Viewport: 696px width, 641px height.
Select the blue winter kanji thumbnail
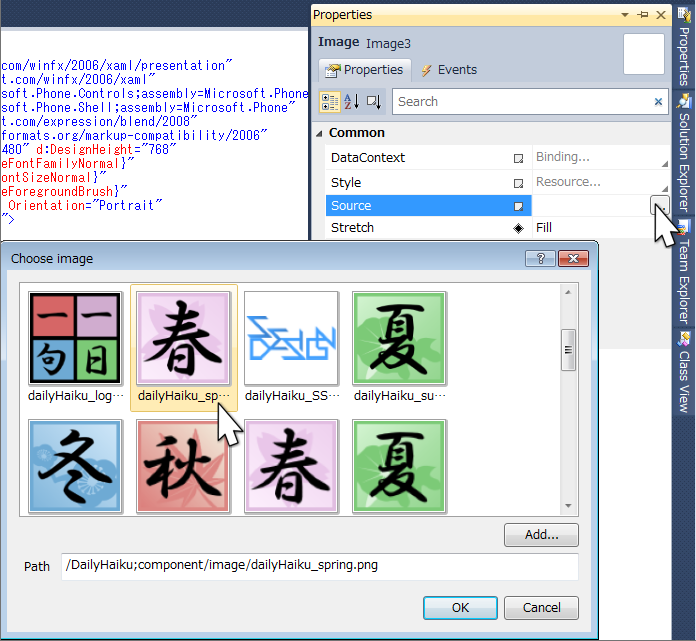[x=75, y=466]
